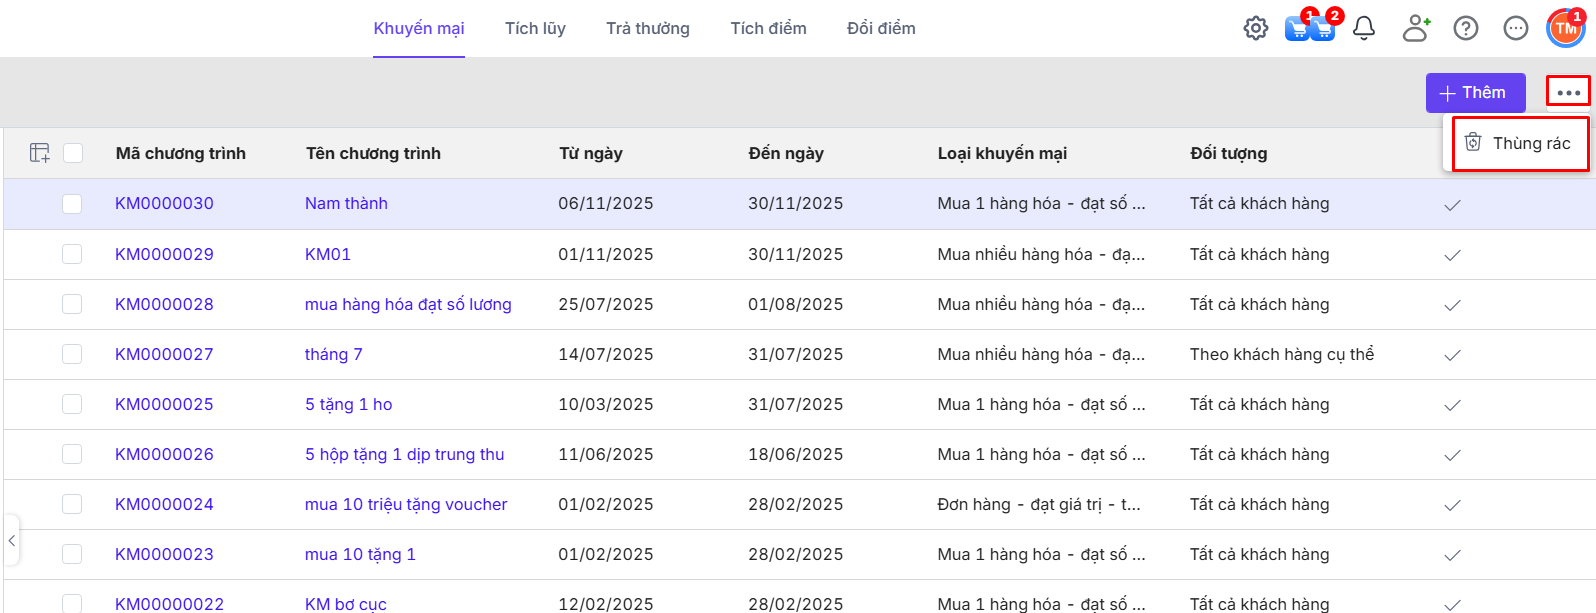Screen dimensions: 1596x613
Task: Open the TM user avatar menu
Action: pos(1565,28)
